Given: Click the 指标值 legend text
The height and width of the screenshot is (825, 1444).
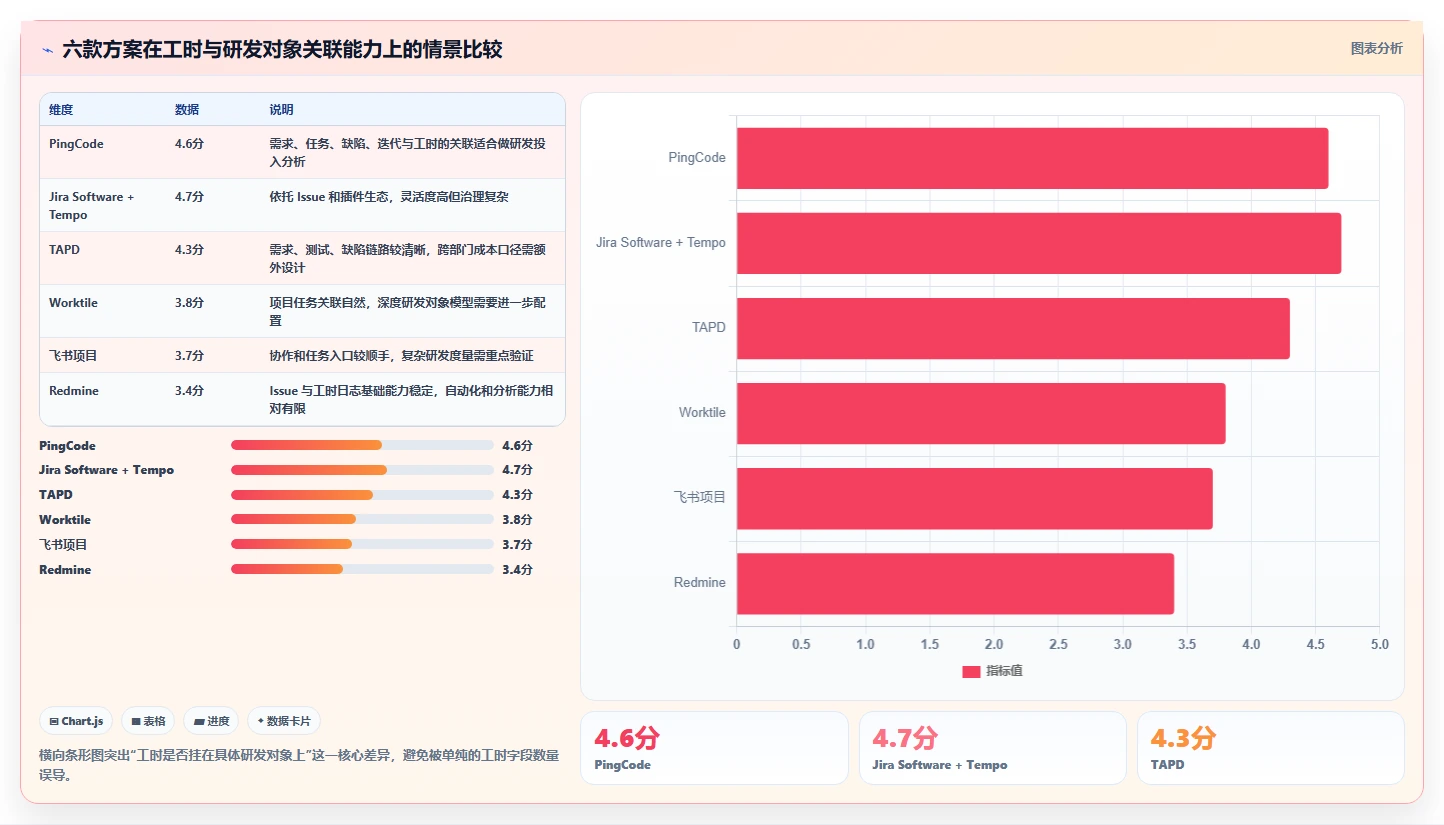Looking at the screenshot, I should tap(1004, 671).
